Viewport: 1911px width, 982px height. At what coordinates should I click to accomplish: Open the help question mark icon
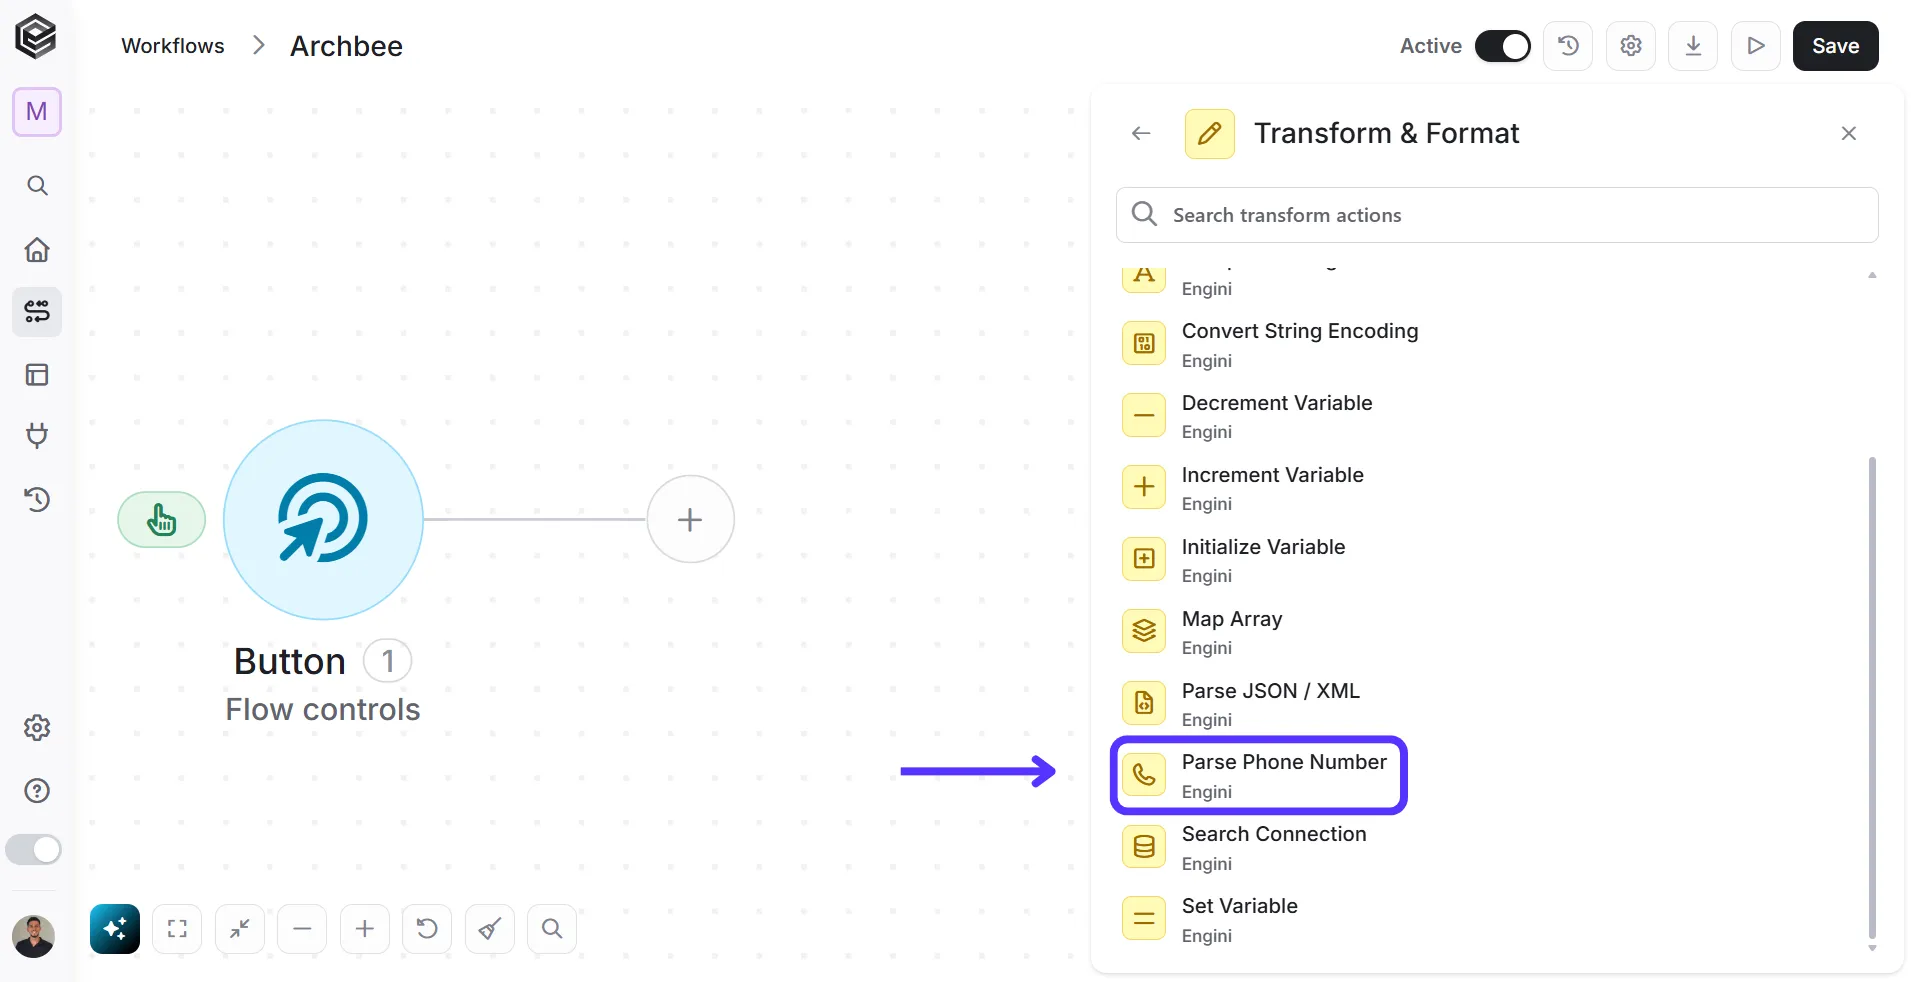[x=37, y=791]
